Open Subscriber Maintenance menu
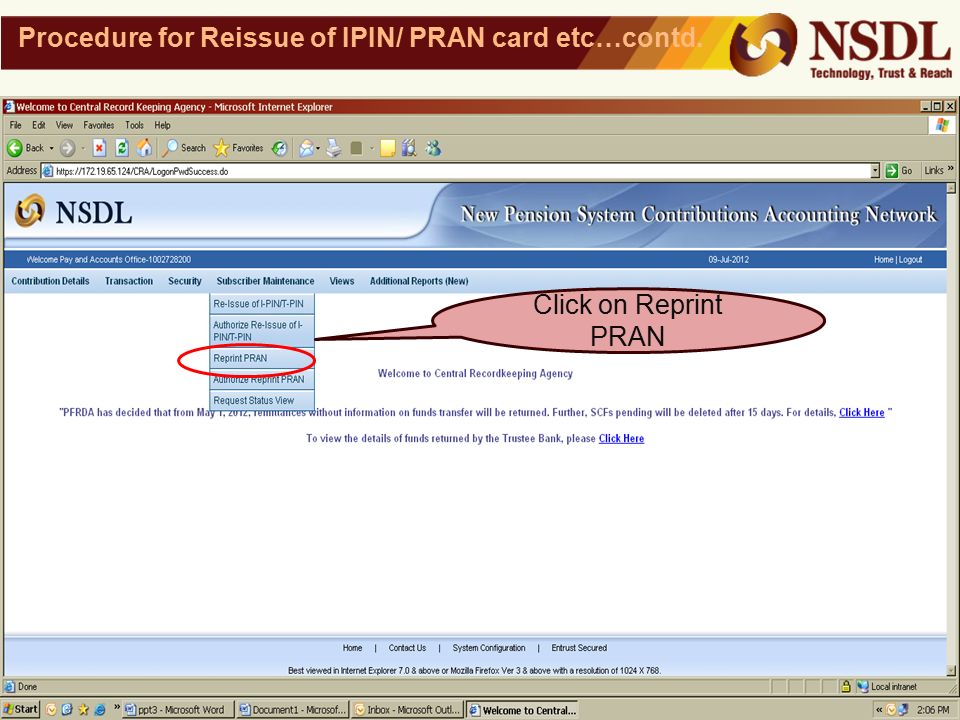Screen dimensions: 960x720 tap(265, 281)
